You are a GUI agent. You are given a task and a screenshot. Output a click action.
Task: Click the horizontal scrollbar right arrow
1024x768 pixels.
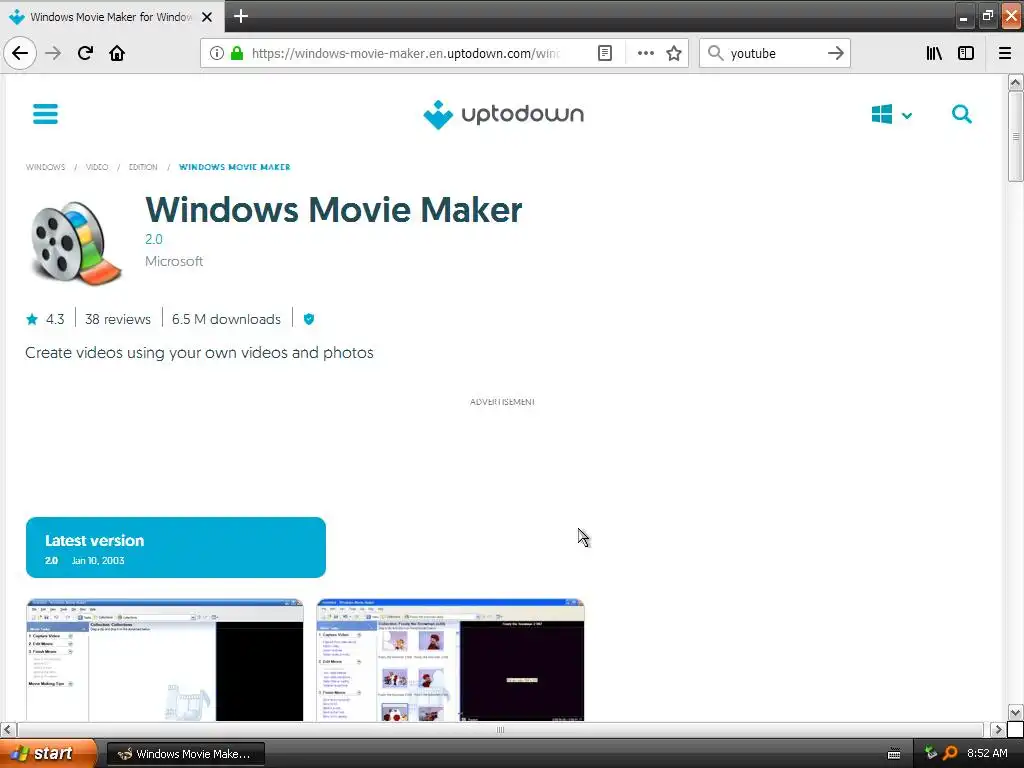click(x=997, y=729)
